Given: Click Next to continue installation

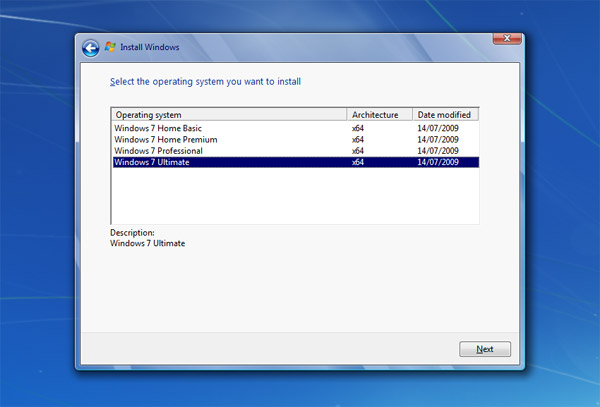Looking at the screenshot, I should 485,349.
